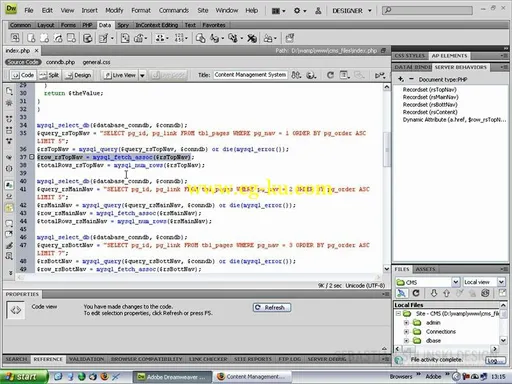Open related file conndb.php

tap(60, 62)
